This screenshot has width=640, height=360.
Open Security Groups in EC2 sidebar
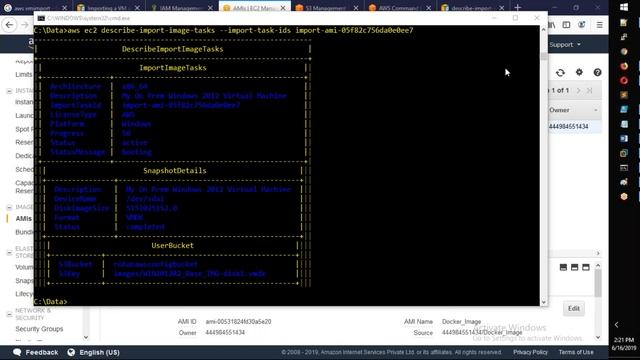pyautogui.click(x=39, y=329)
